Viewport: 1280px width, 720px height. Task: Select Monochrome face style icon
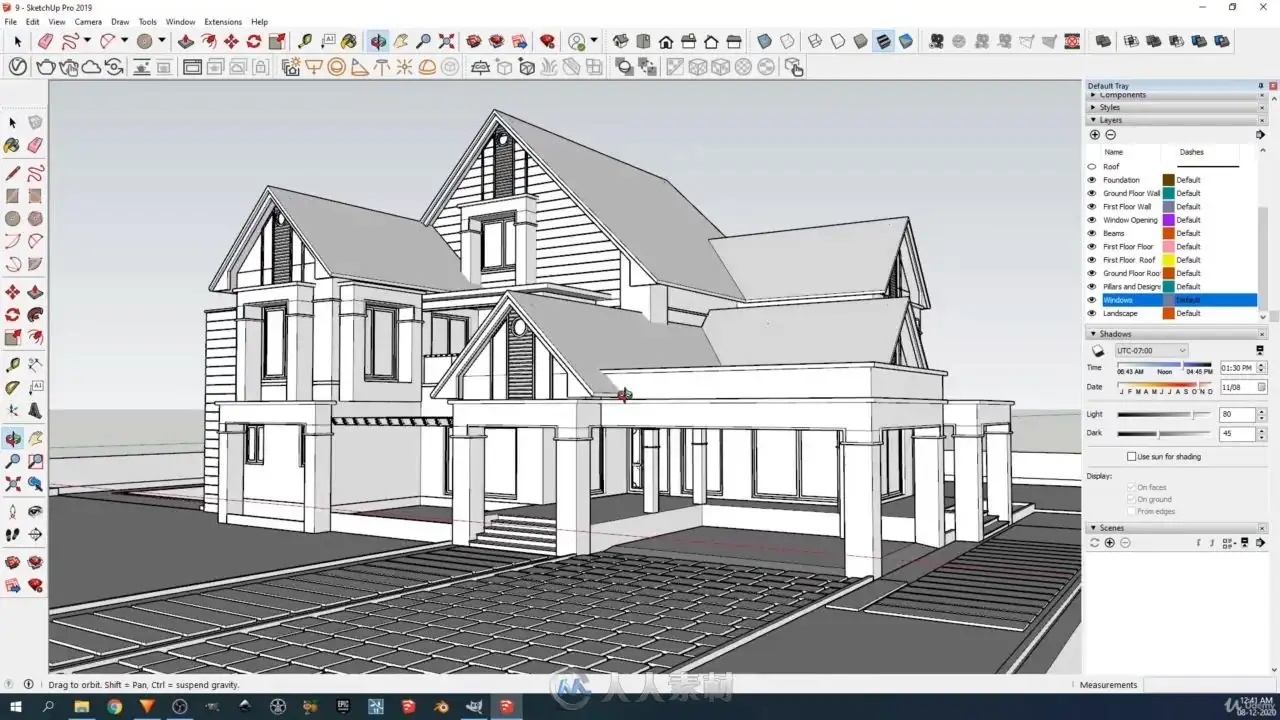click(905, 41)
